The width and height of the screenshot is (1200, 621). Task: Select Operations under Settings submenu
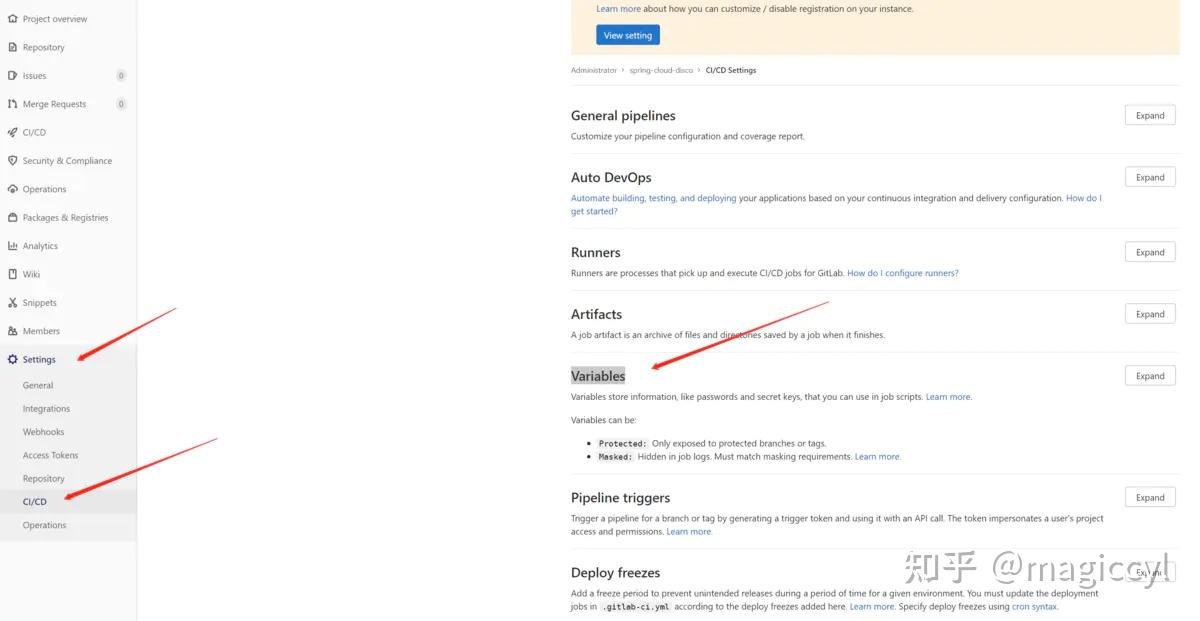(45, 525)
